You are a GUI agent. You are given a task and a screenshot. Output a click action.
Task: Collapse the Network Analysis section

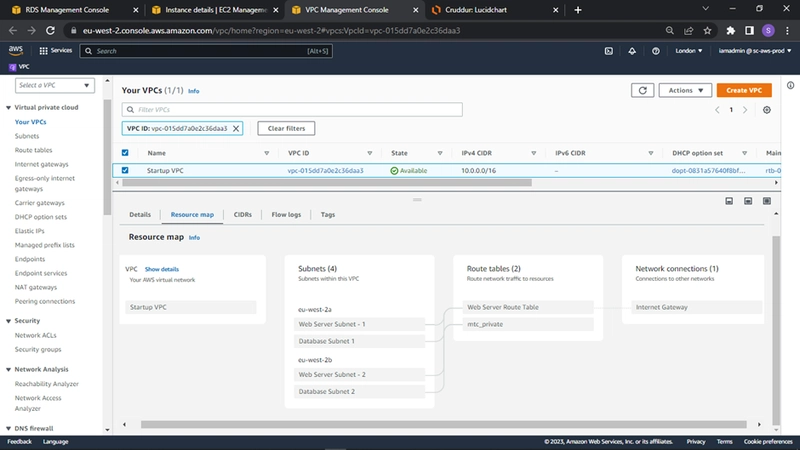9,369
